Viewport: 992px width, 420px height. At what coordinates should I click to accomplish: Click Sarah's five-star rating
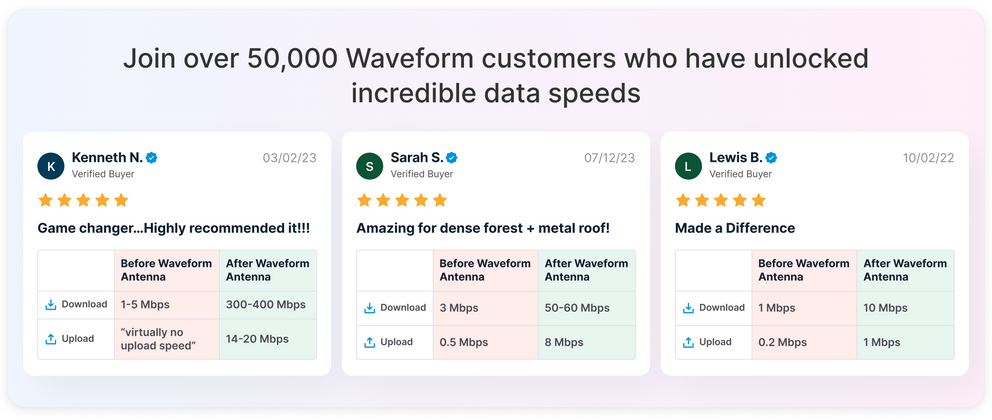pos(402,200)
